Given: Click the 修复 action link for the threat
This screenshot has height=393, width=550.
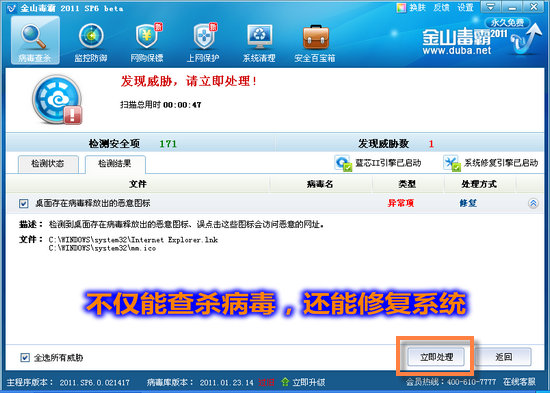Looking at the screenshot, I should pos(468,203).
